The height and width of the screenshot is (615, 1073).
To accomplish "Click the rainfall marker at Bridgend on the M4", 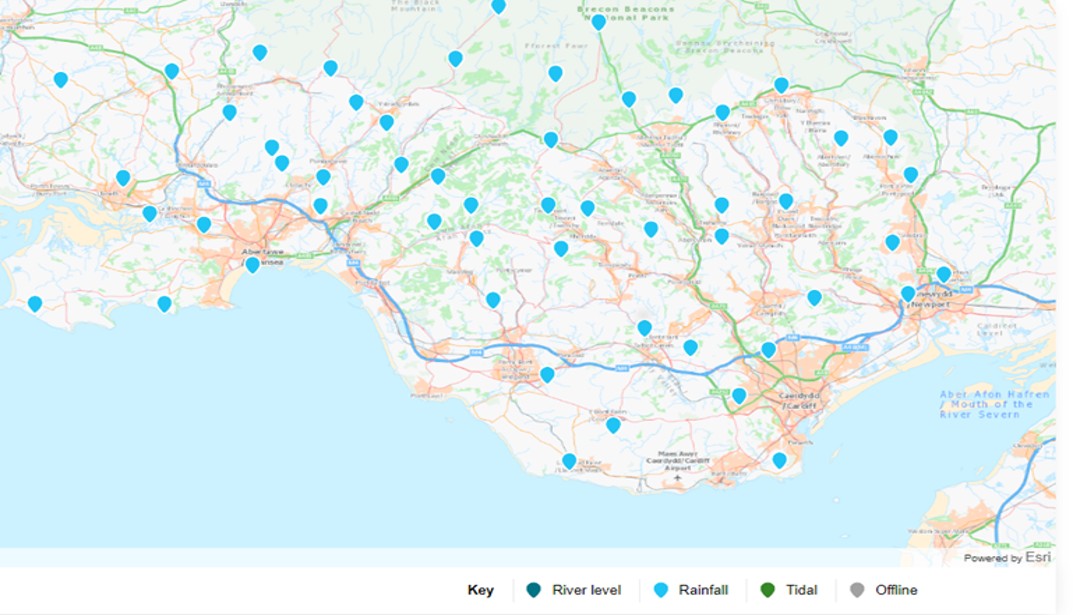I will coord(547,374).
